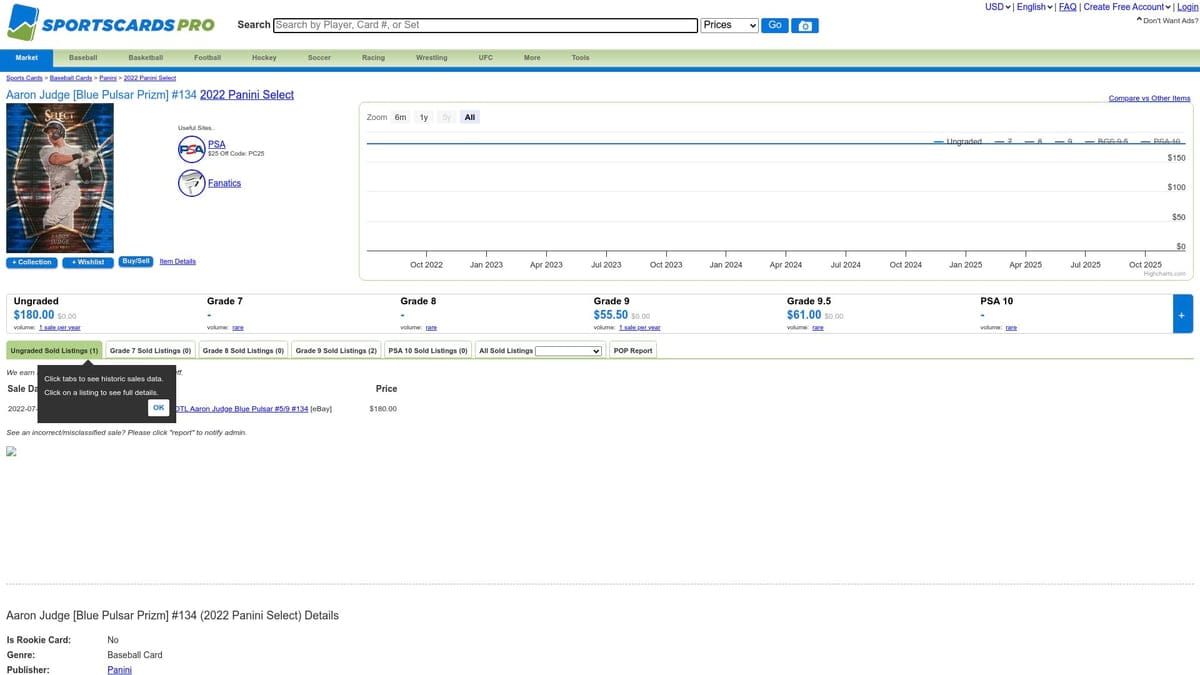Add card with + Wishlist button
Screen dimensions: 1200x675
click(87, 262)
